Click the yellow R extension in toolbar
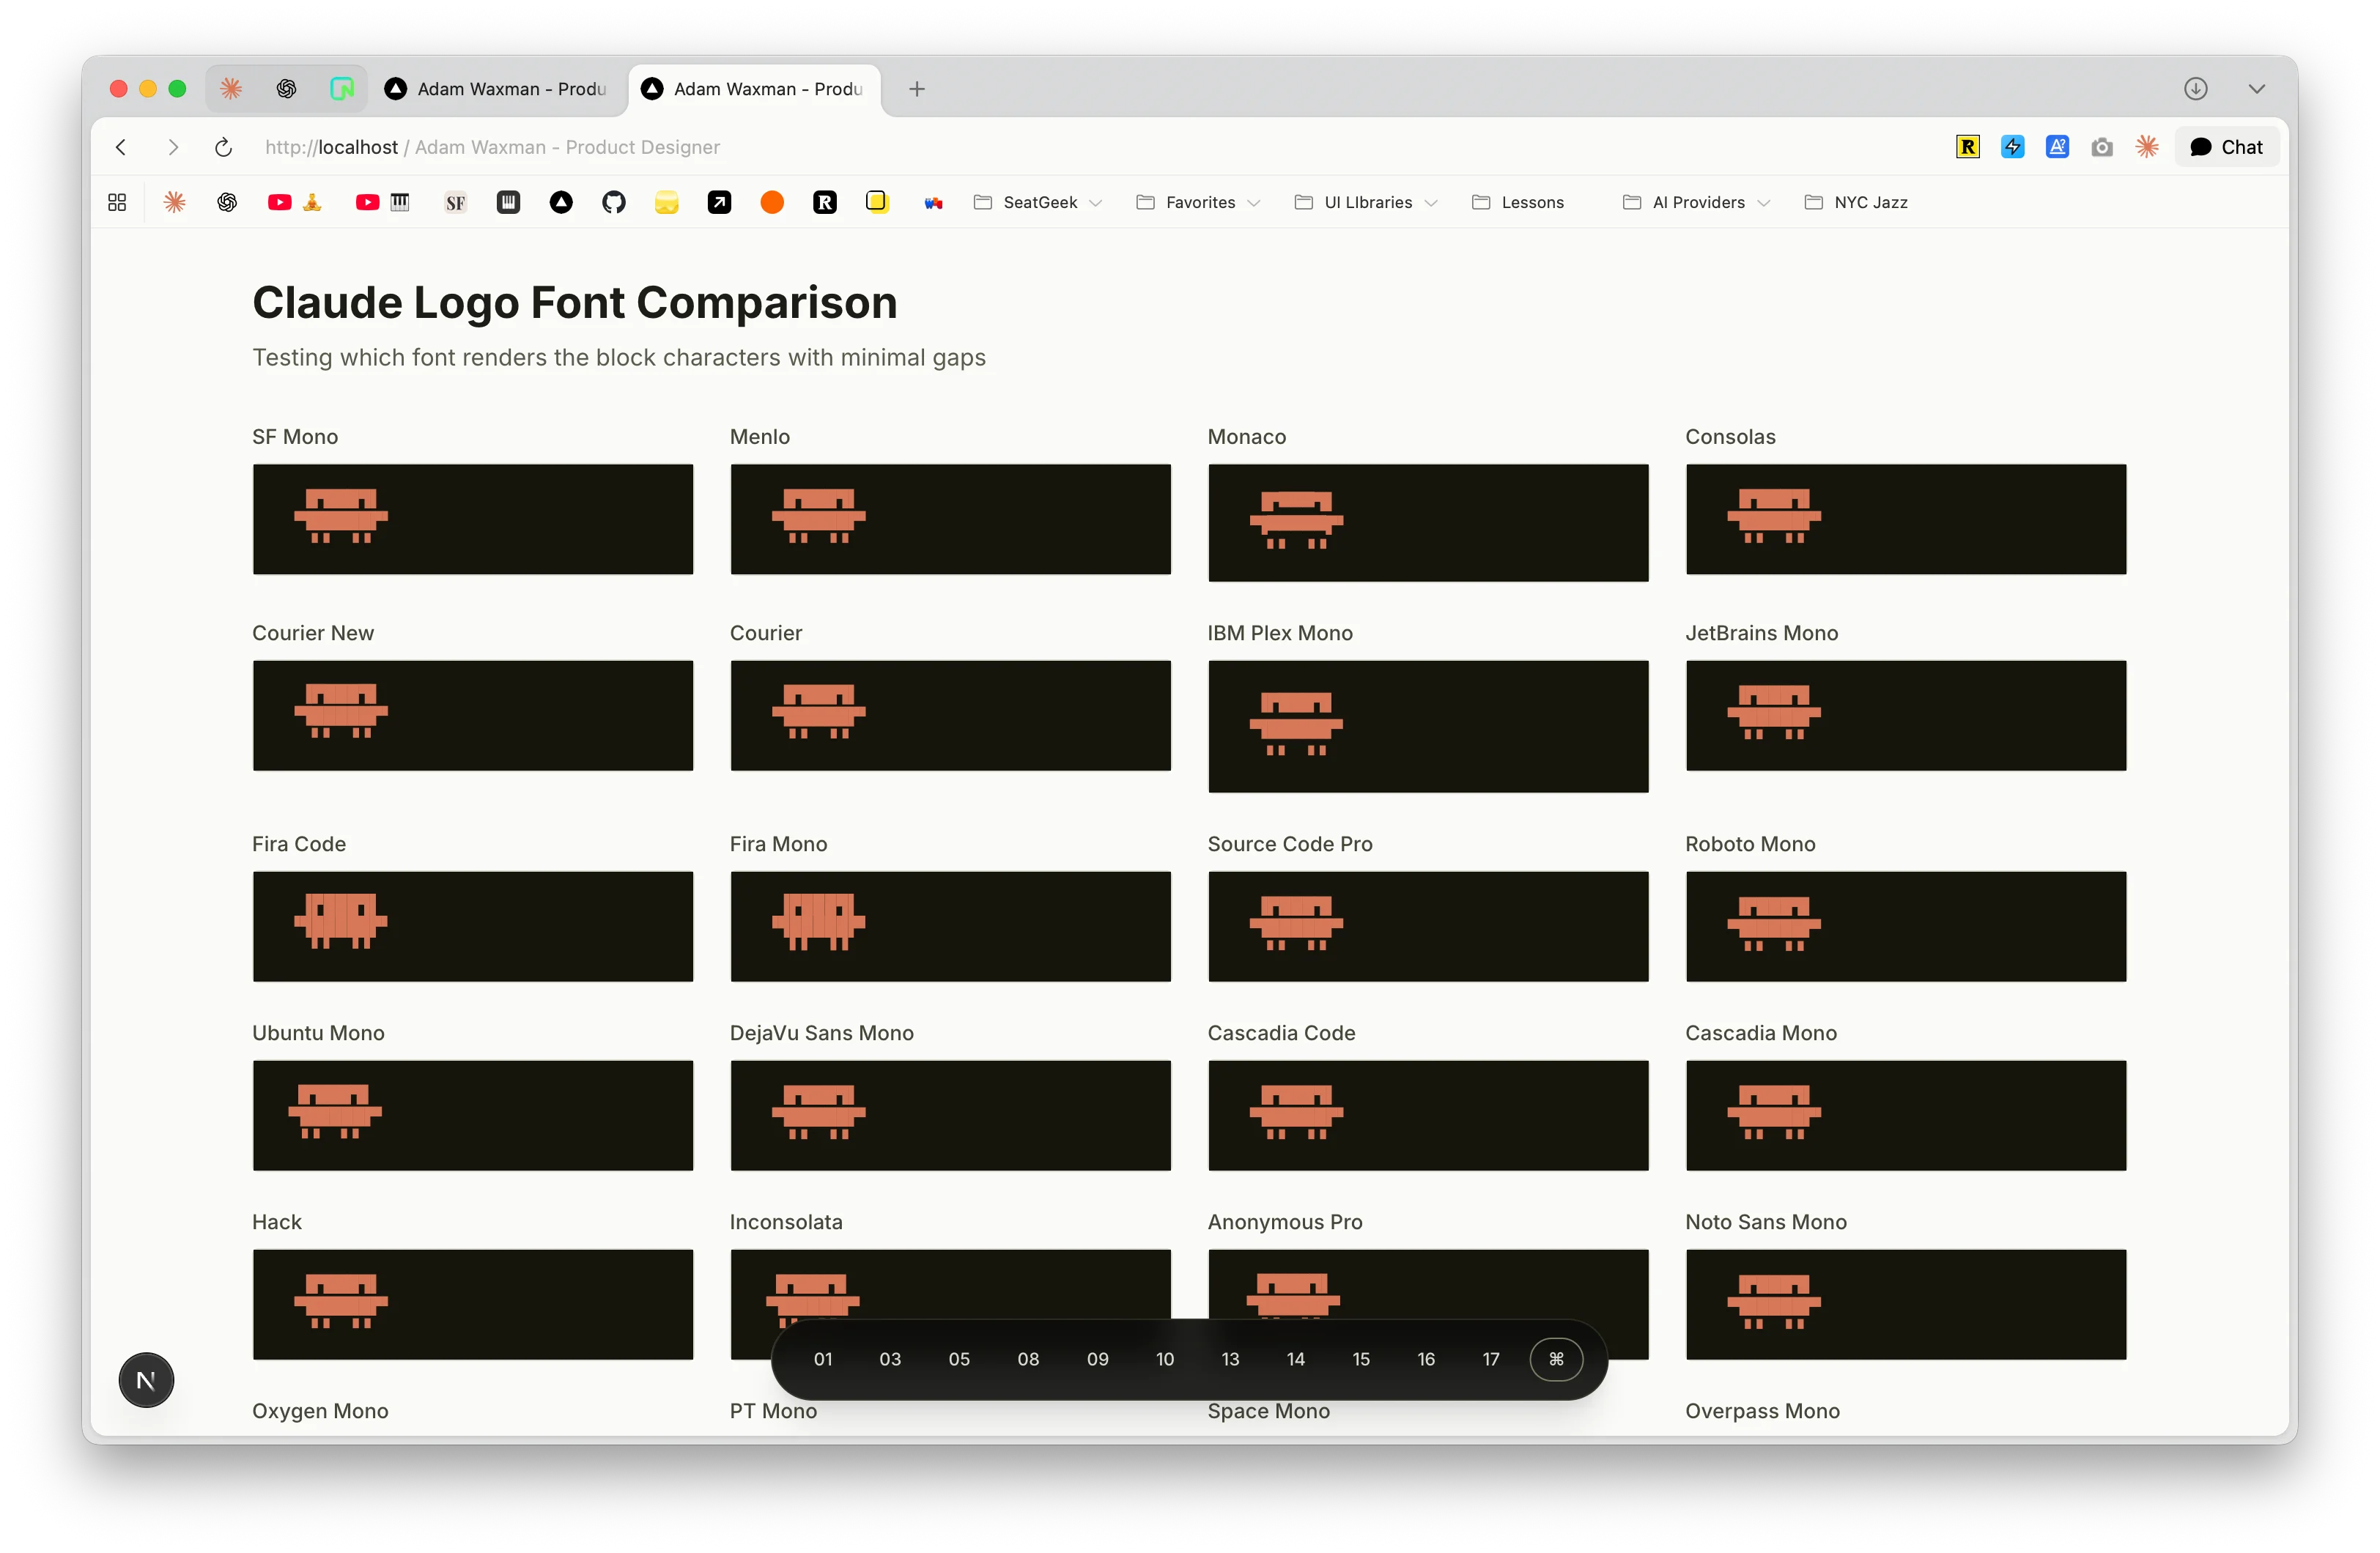Image resolution: width=2380 pixels, height=1553 pixels. [1968, 147]
